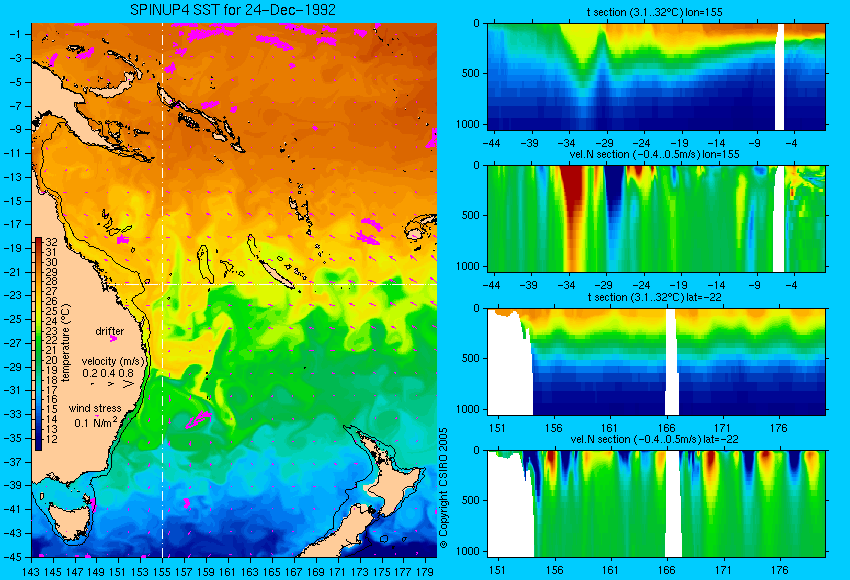The width and height of the screenshot is (850, 580).
Task: Click the map latitude axis label '-23'
Action: pos(13,295)
